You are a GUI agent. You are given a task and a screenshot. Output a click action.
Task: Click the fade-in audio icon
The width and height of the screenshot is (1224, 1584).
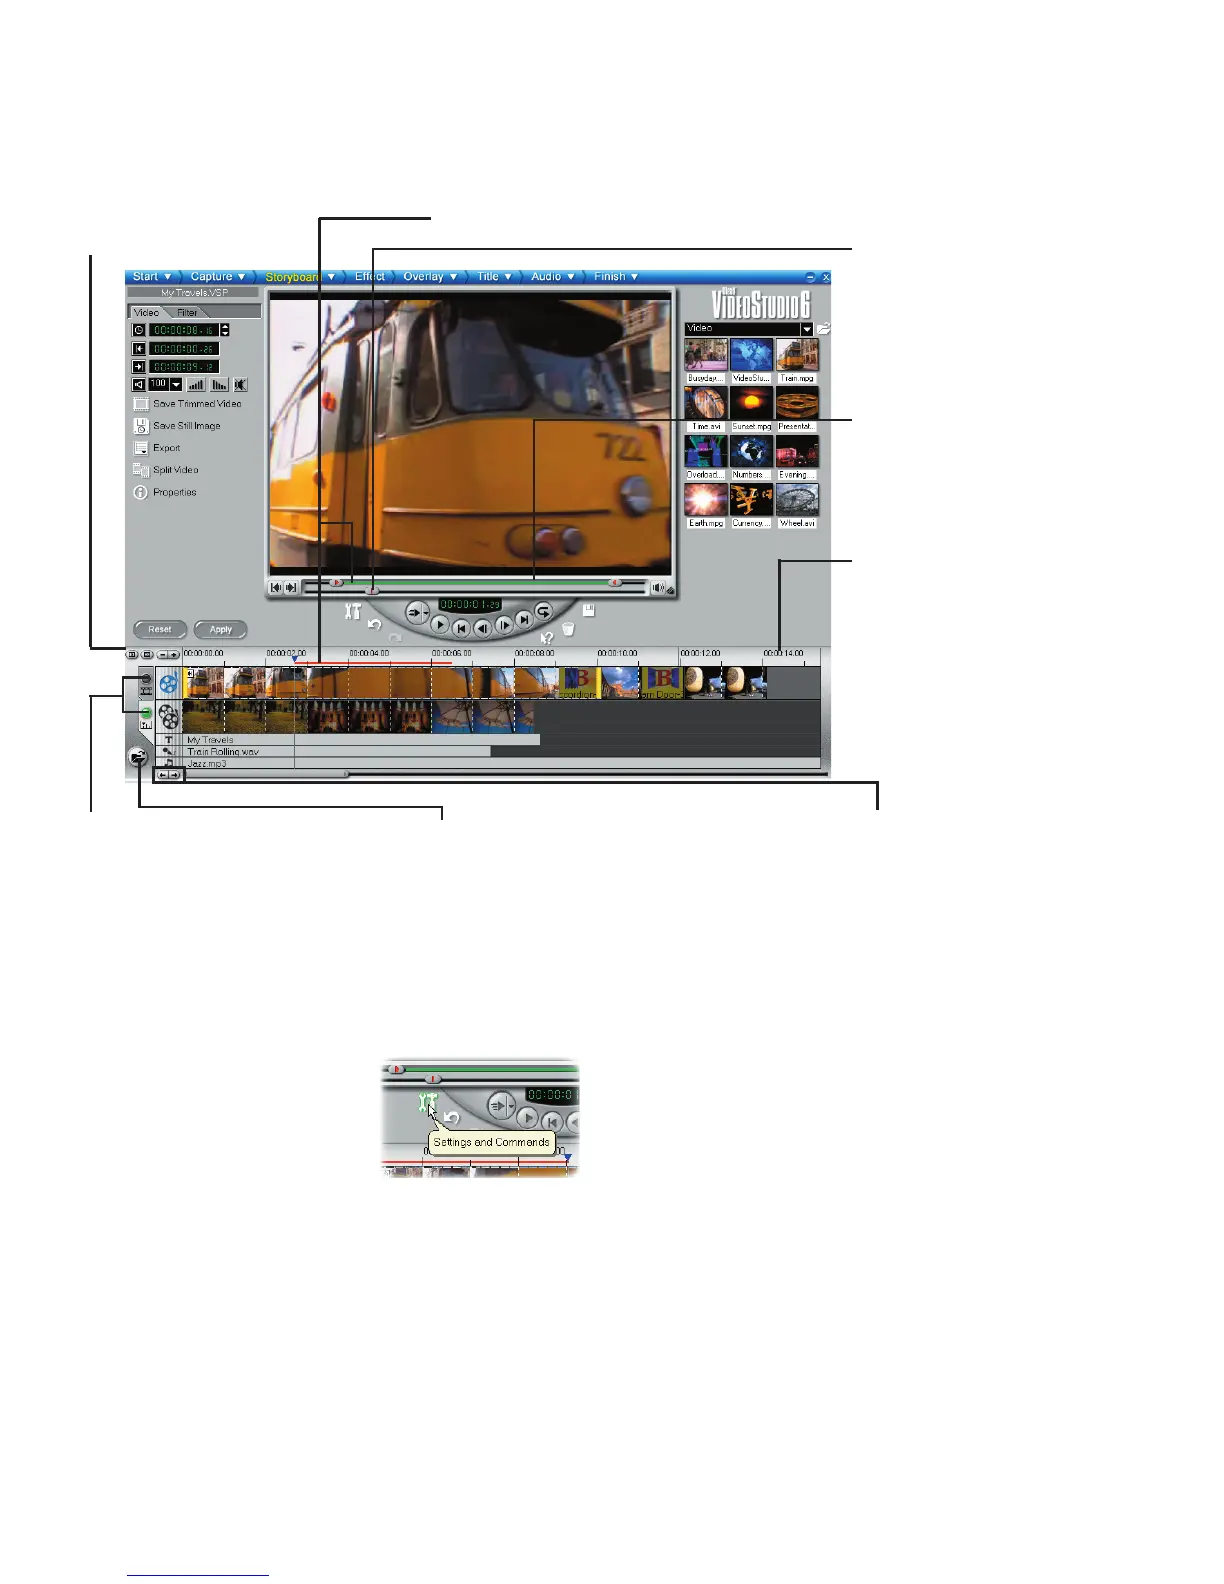(196, 385)
